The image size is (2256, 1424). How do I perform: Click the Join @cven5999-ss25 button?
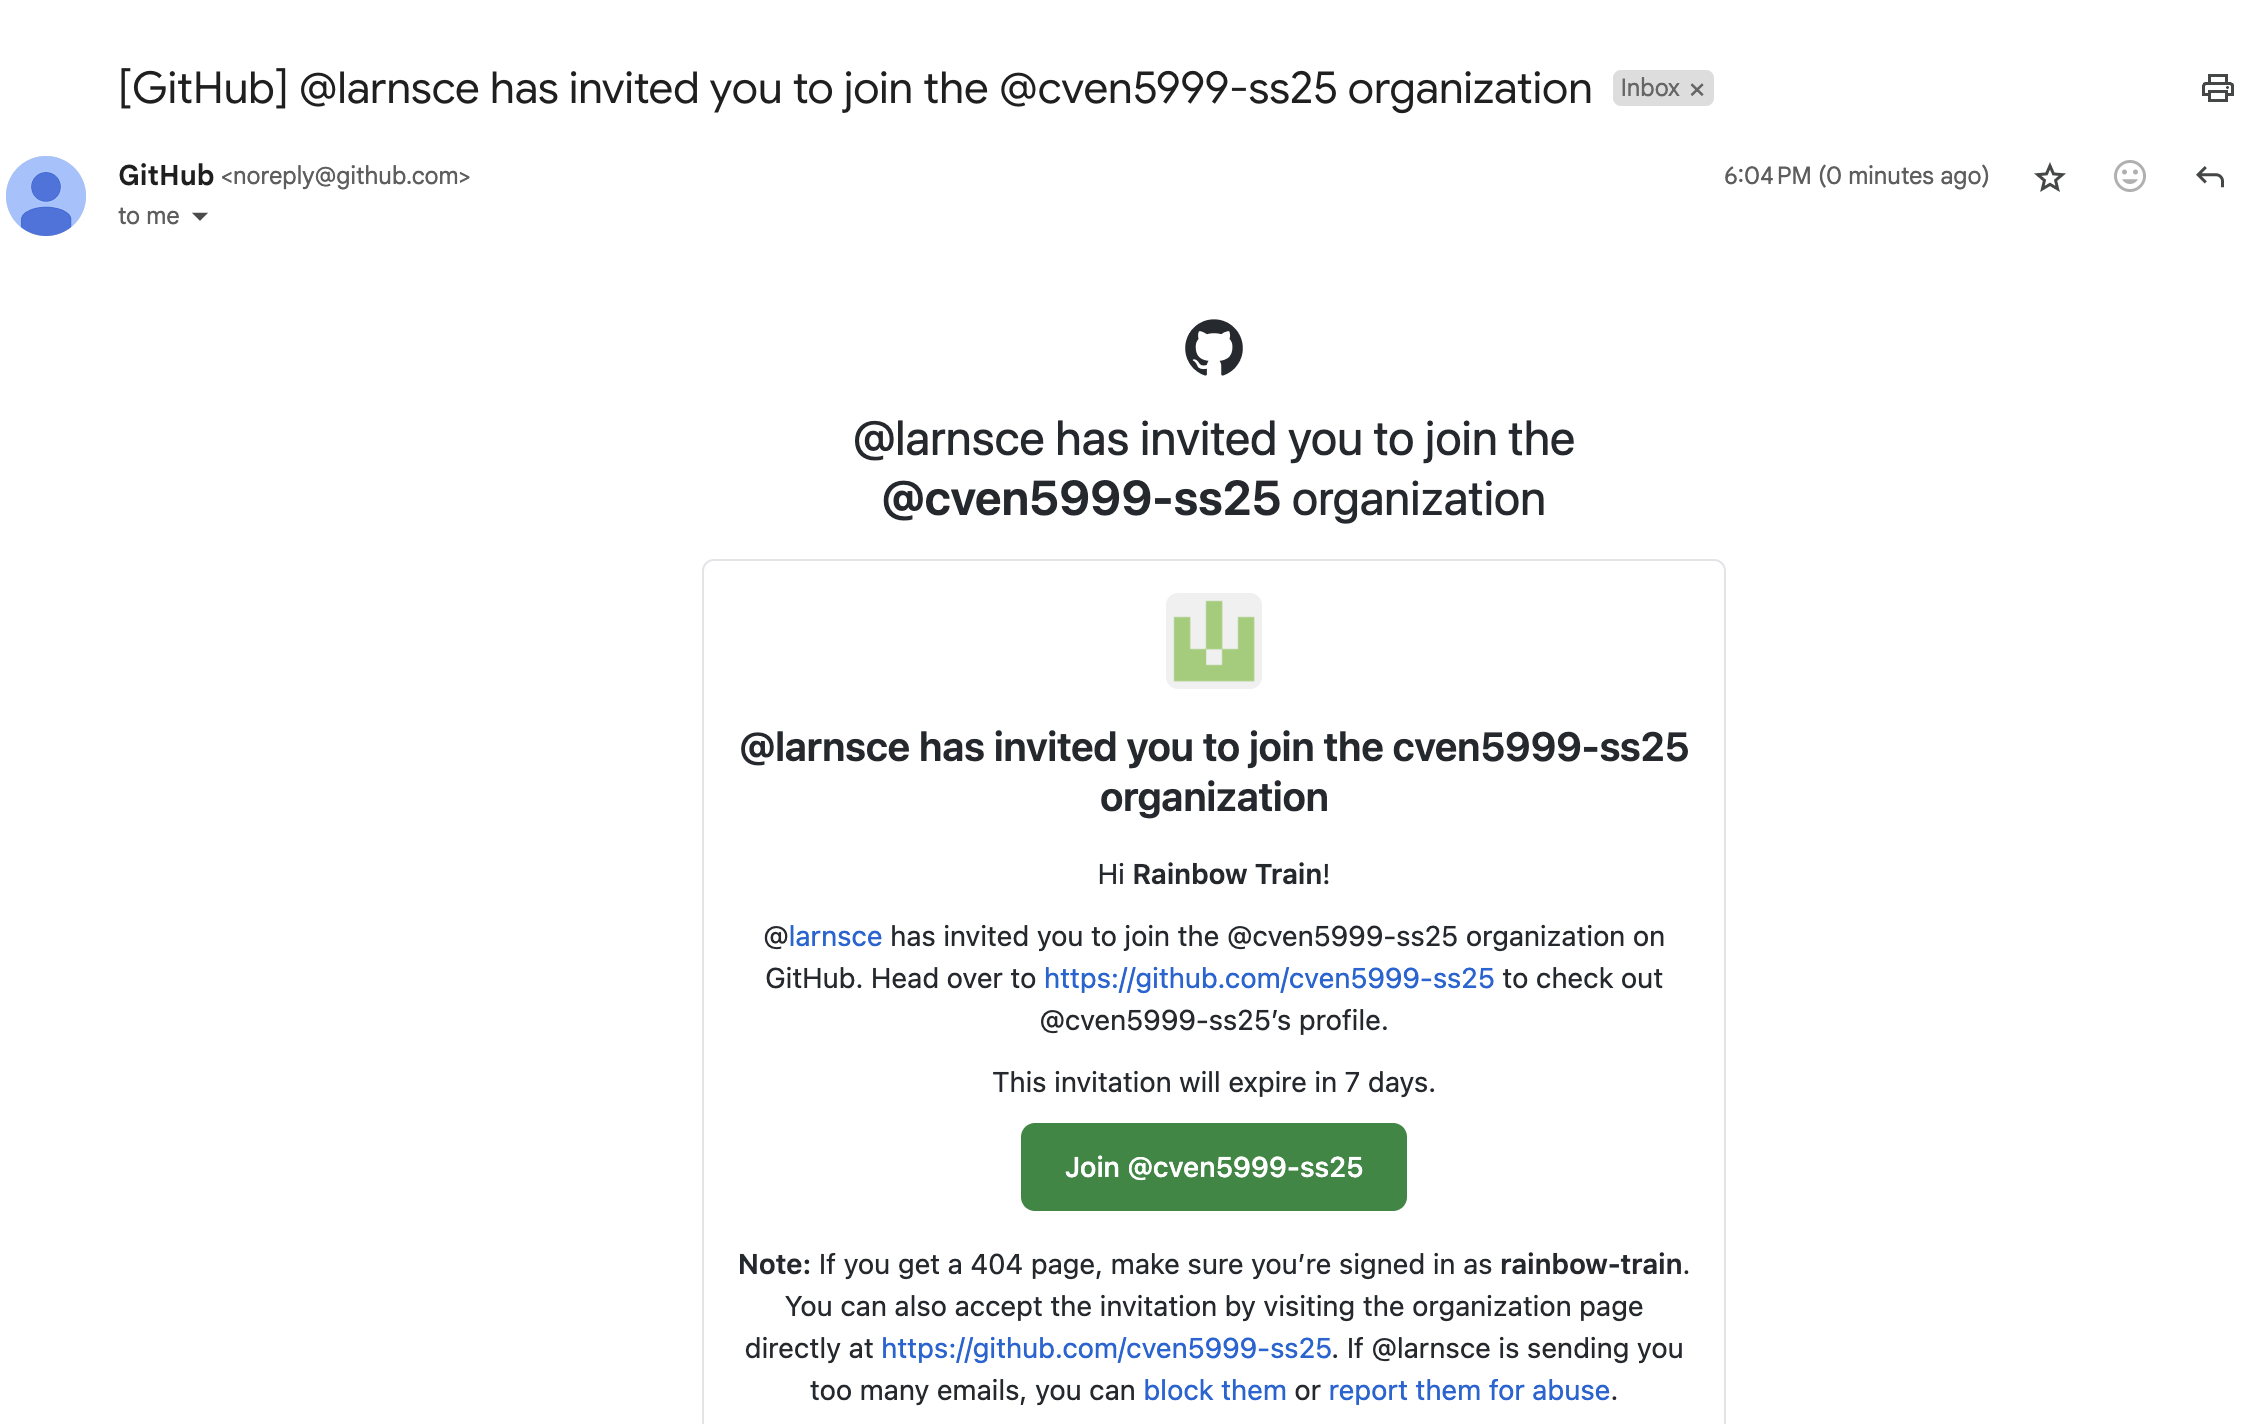[x=1213, y=1167]
